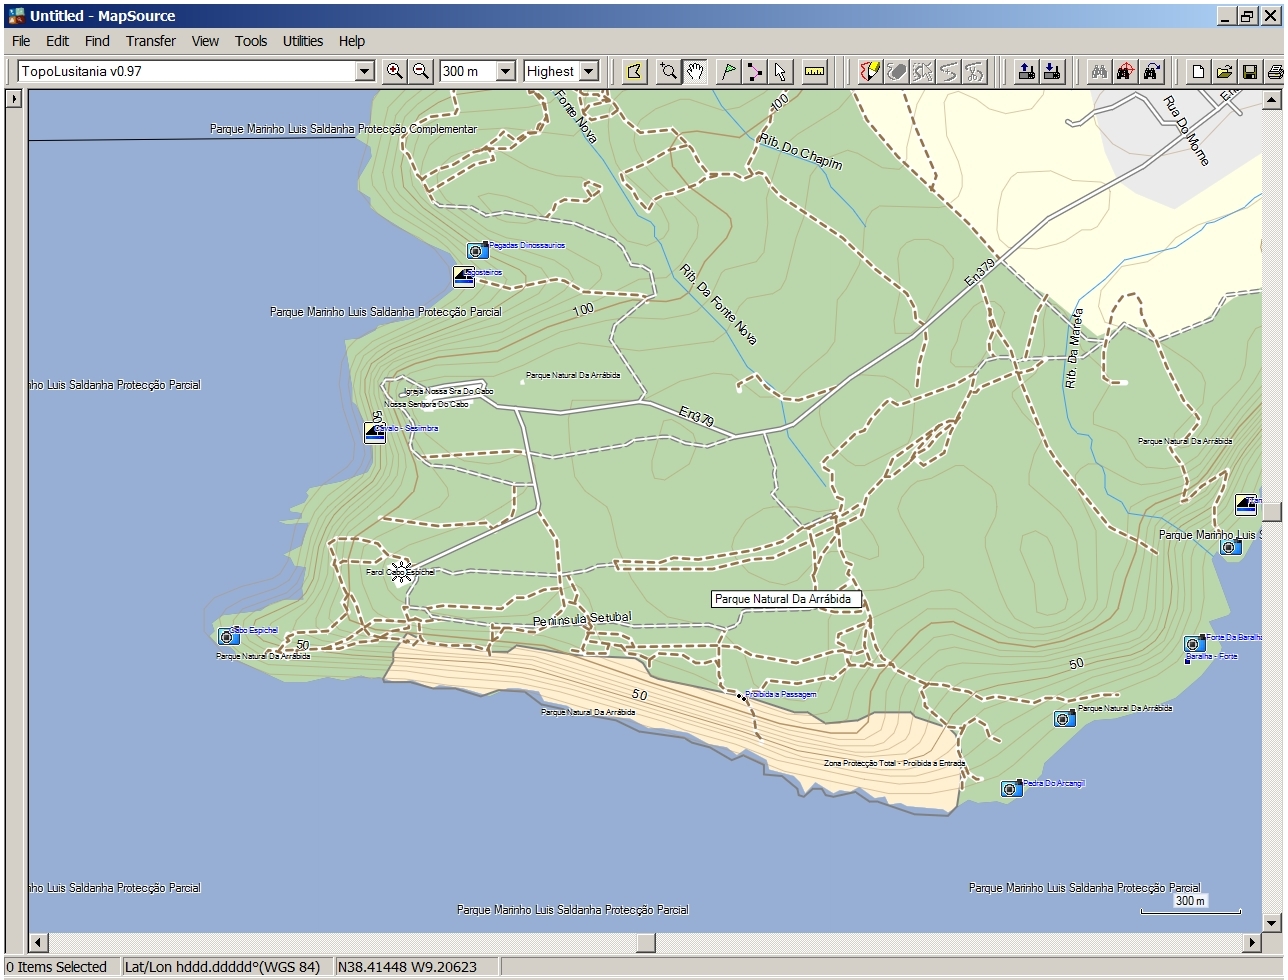
Task: Select the Hand pan tool
Action: [694, 71]
